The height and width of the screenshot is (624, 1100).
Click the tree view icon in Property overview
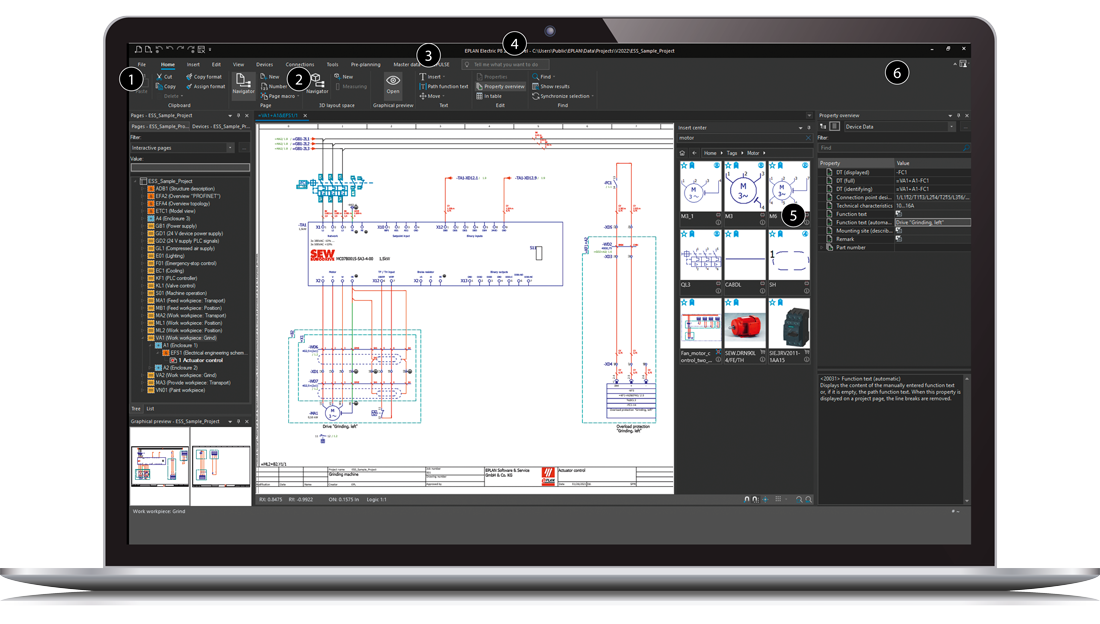(x=824, y=126)
